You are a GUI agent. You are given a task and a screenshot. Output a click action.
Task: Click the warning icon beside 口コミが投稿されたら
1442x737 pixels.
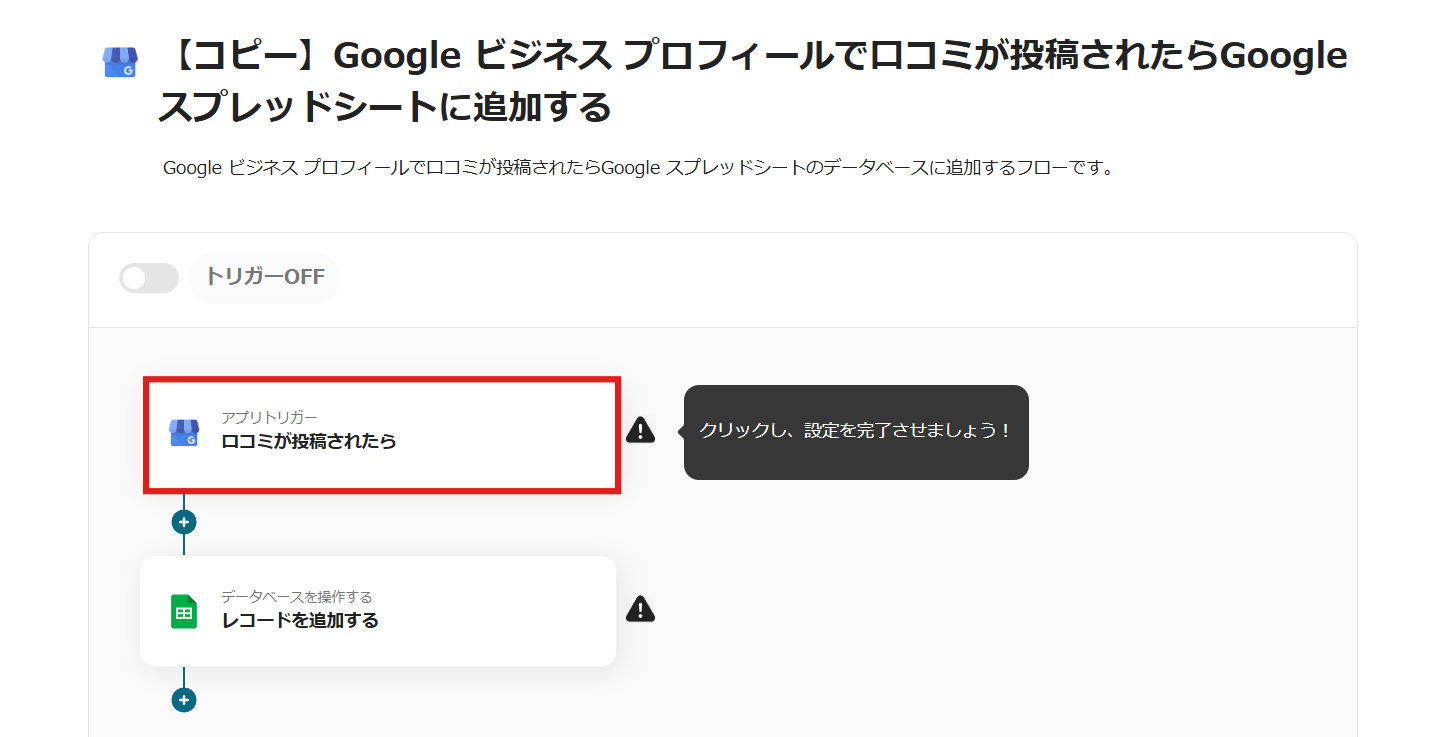(640, 430)
